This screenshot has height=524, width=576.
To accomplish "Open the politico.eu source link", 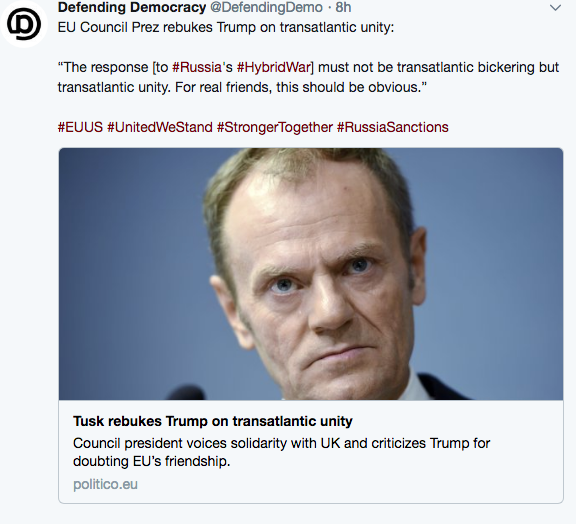I will coord(105,484).
